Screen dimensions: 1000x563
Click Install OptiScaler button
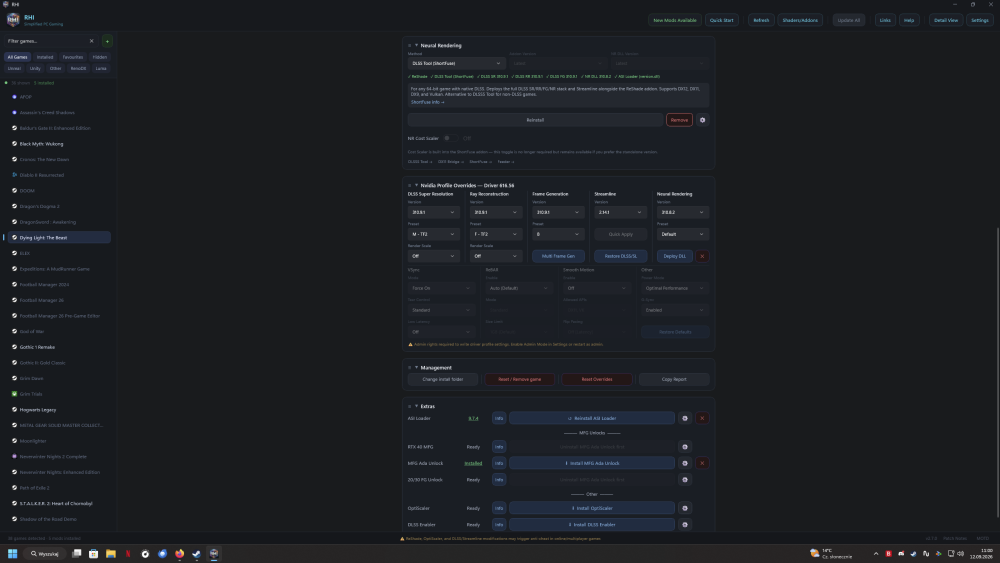592,508
